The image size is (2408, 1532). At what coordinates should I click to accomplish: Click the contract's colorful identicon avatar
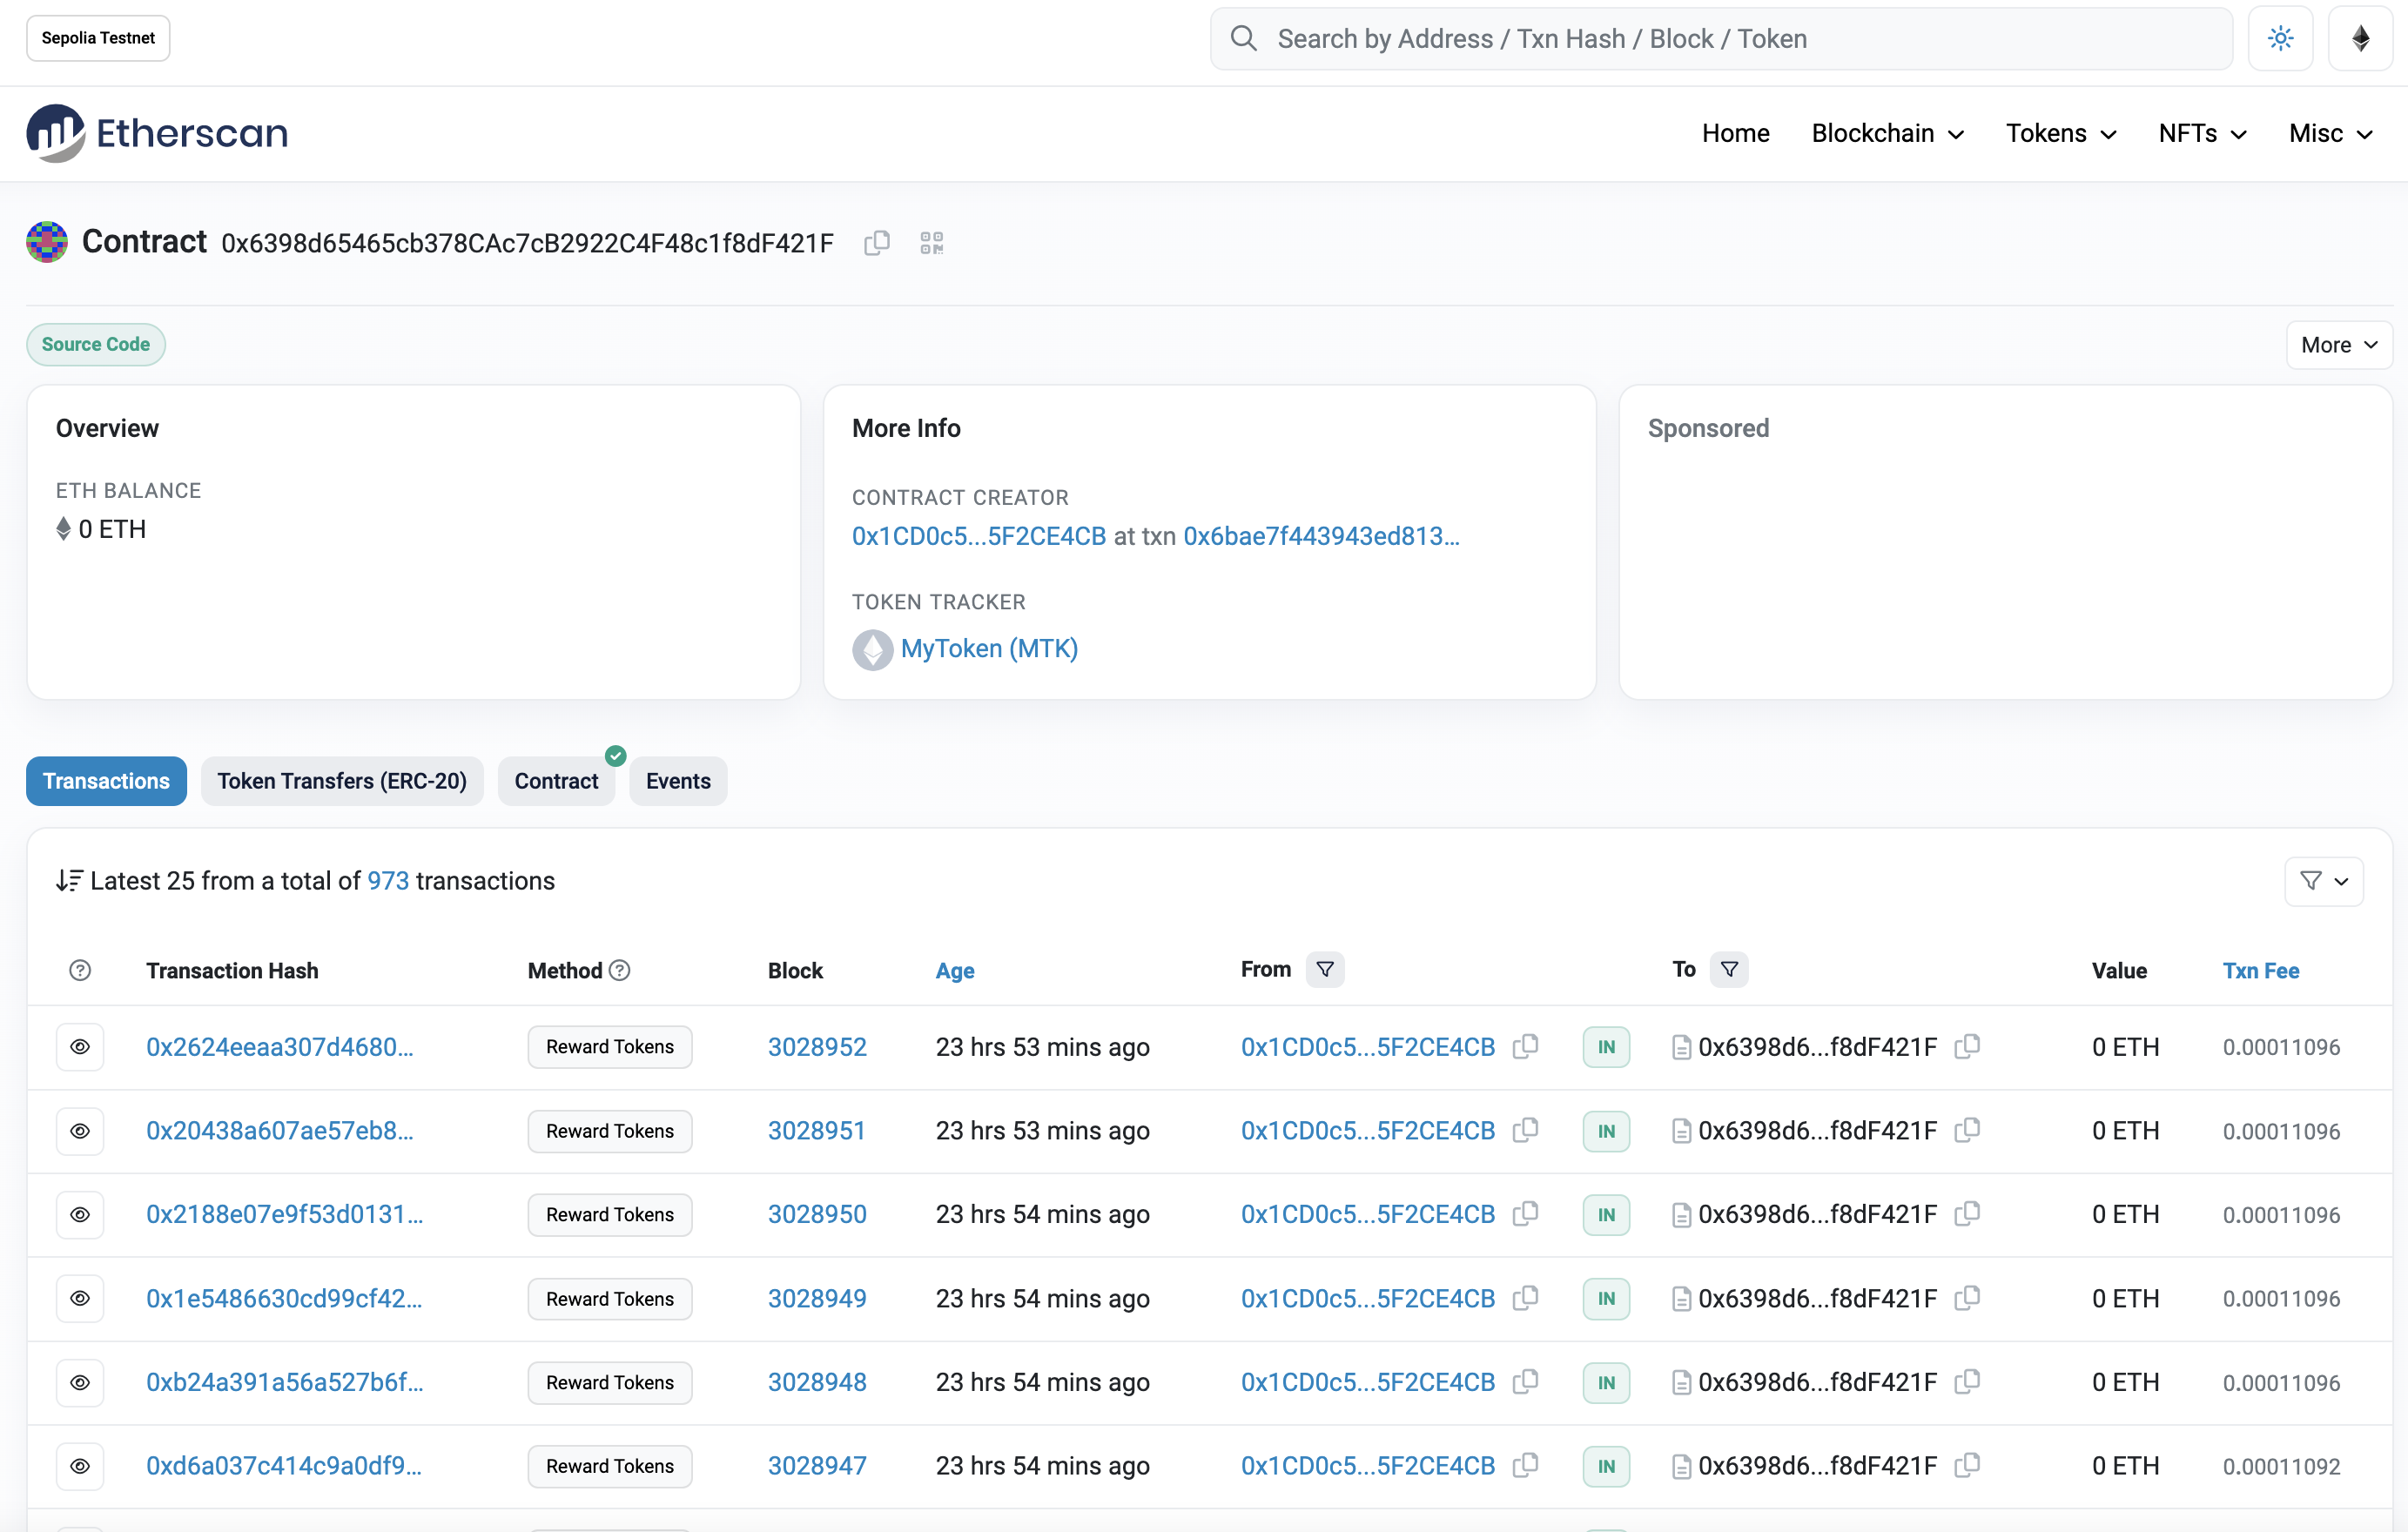[47, 242]
